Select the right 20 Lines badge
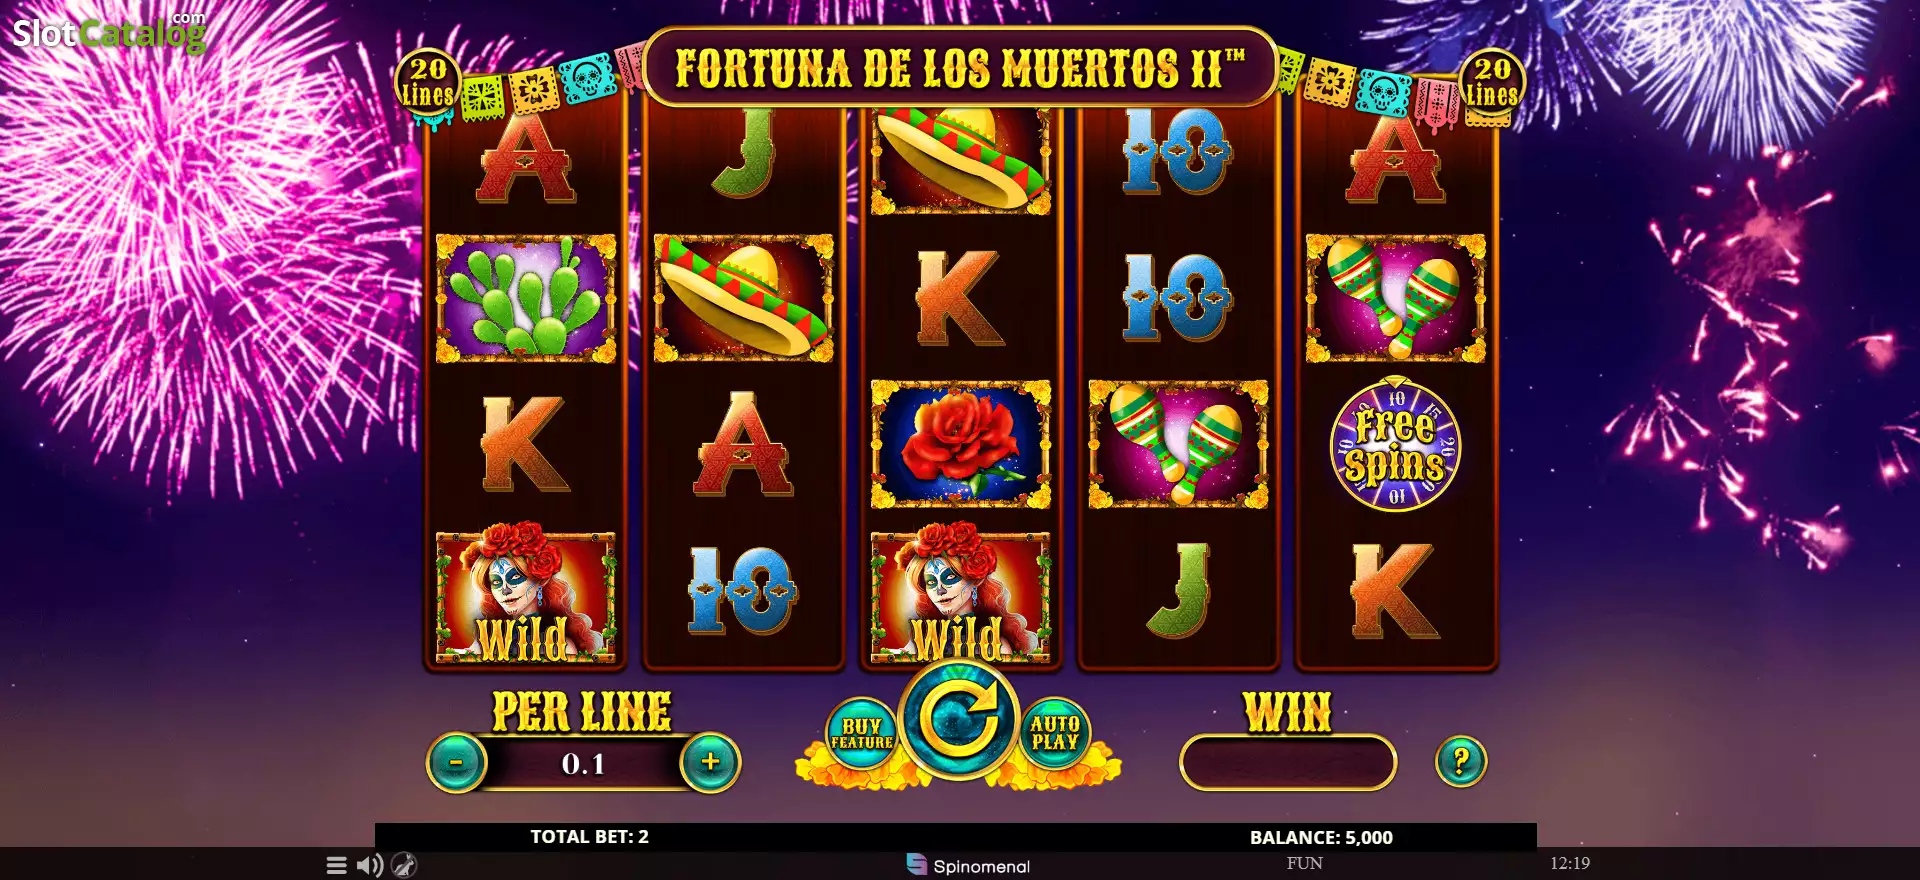 1492,83
